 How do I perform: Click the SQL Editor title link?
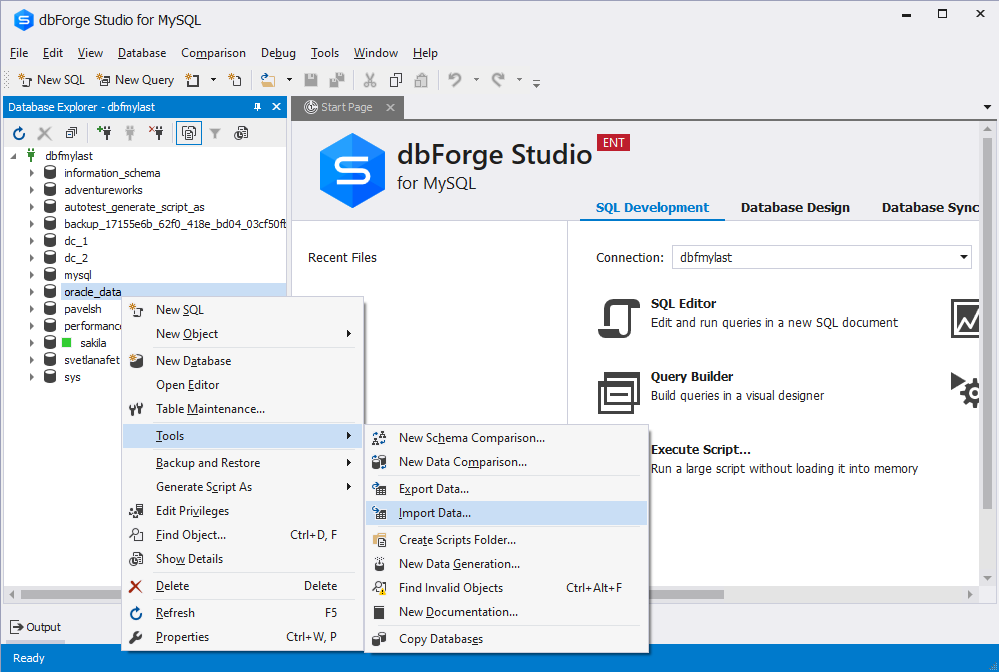click(x=683, y=304)
